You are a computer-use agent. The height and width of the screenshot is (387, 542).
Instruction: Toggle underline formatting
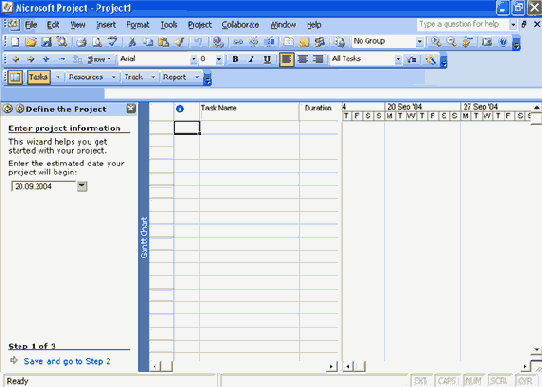click(267, 59)
